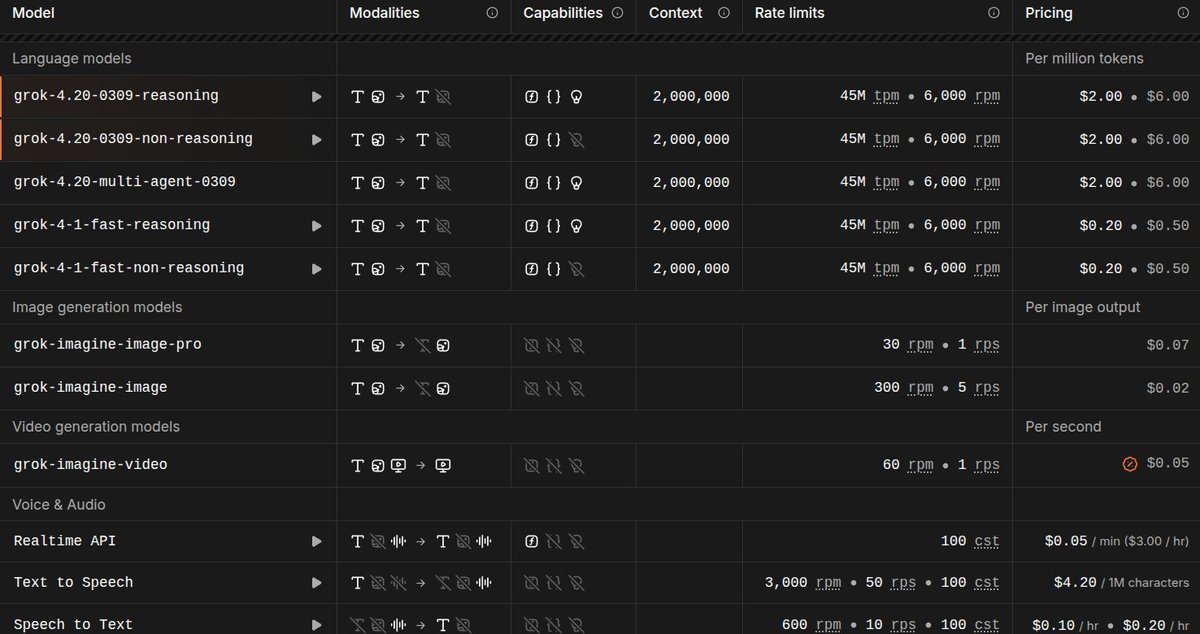Click the text output icon for grok-4.20-multi-agent-0309
This screenshot has width=1200, height=634.
[x=422, y=183]
